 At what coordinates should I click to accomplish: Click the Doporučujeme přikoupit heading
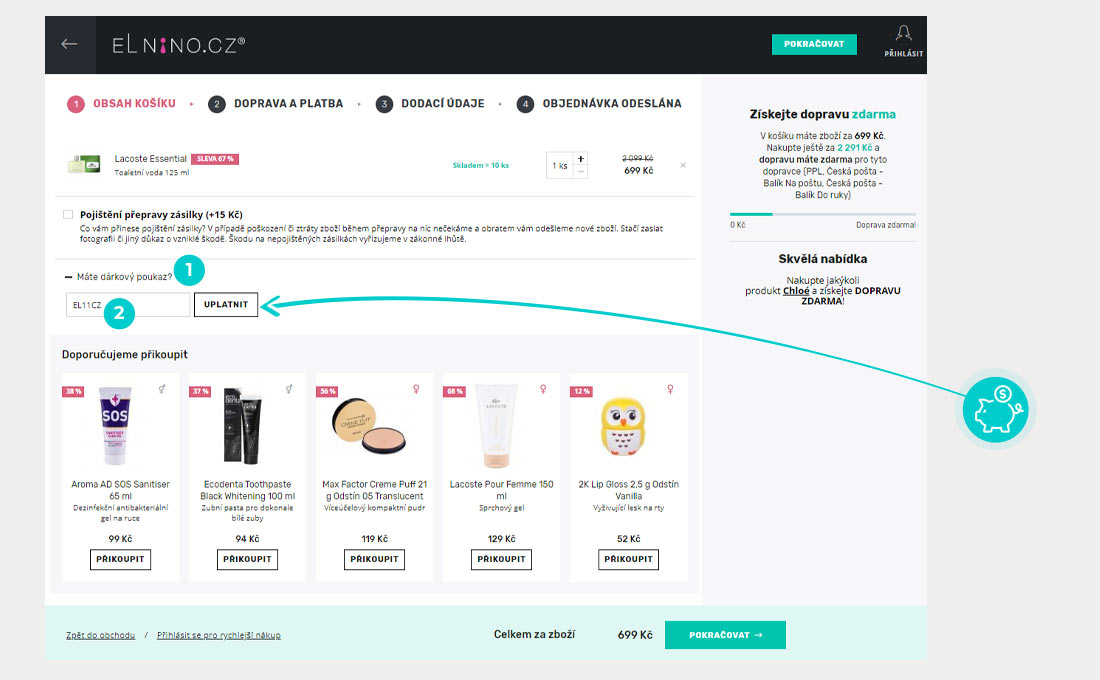(125, 354)
